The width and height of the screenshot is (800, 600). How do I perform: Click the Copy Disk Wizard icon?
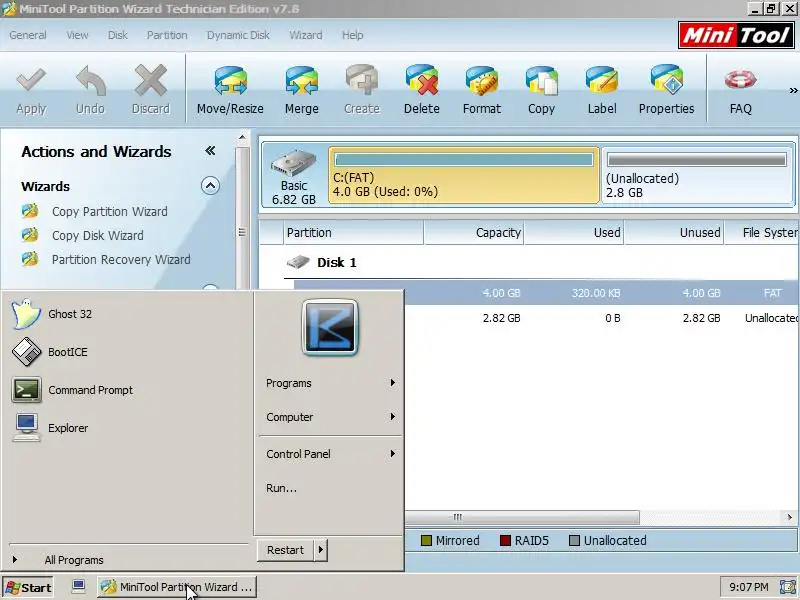click(30, 235)
